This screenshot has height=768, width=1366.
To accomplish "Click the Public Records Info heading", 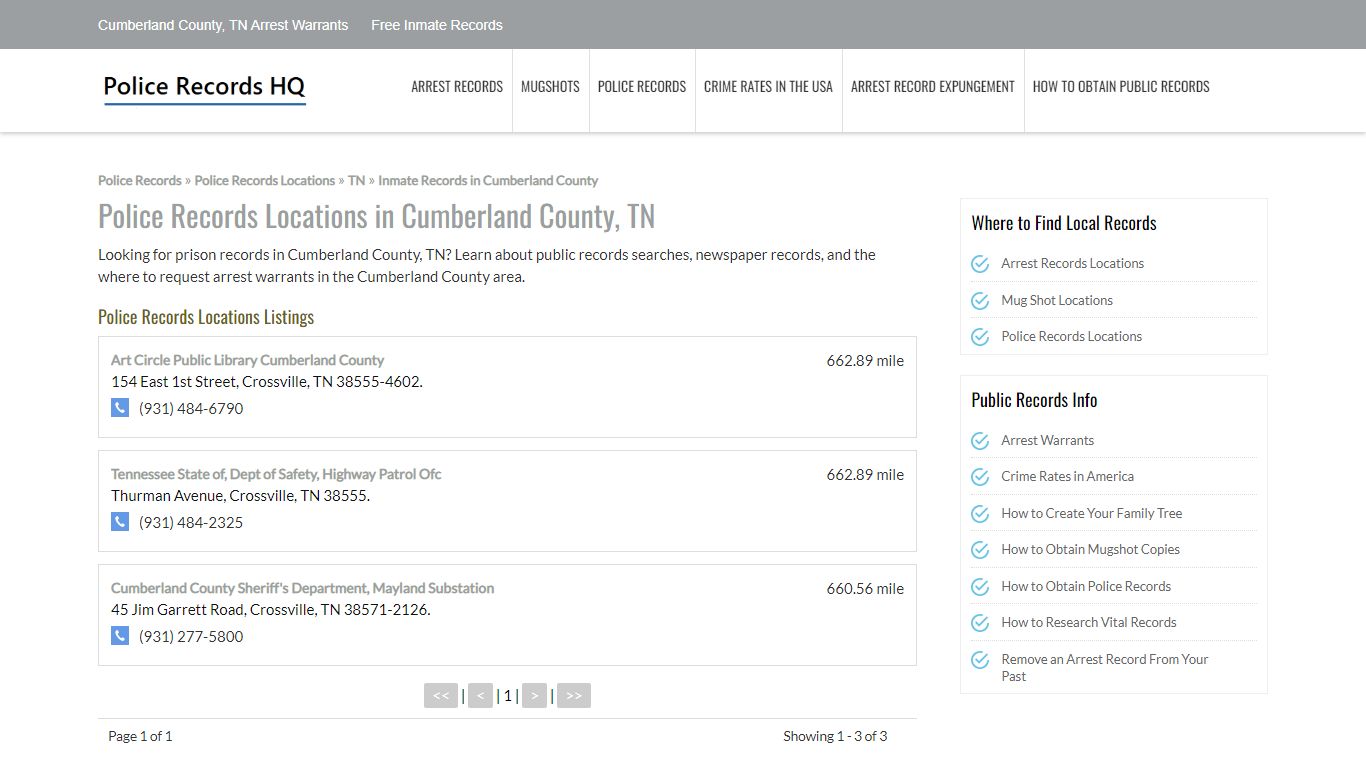I will point(1034,400).
